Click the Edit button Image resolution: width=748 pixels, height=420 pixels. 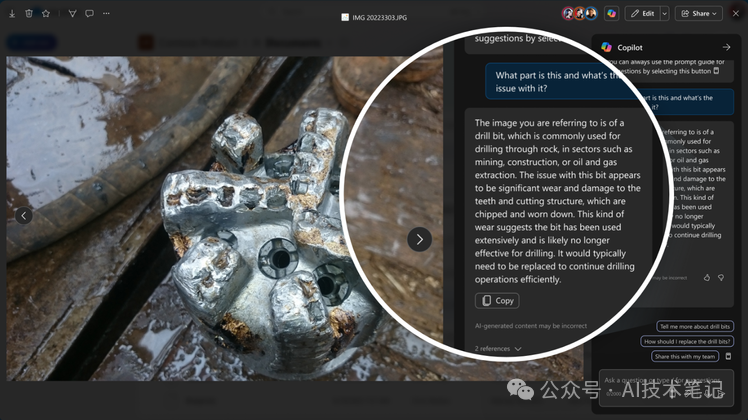pyautogui.click(x=643, y=14)
